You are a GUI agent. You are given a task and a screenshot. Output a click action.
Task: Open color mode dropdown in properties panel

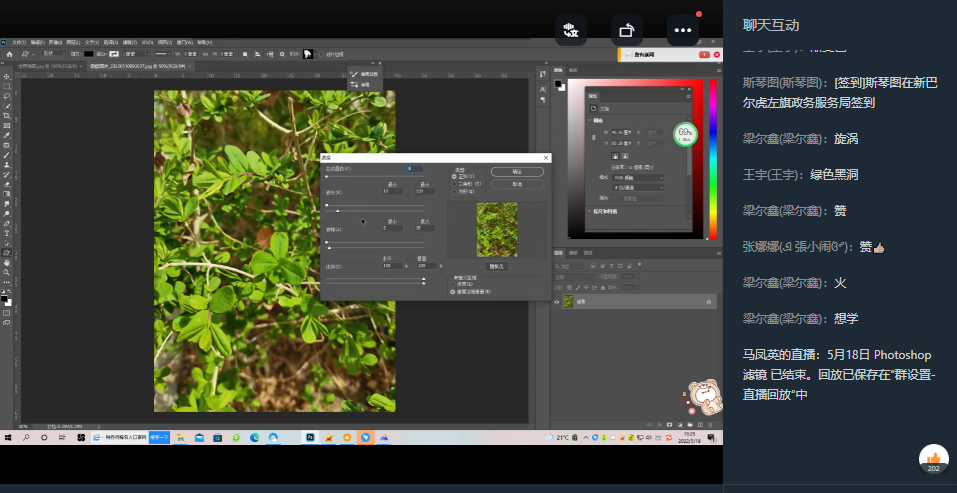pos(637,178)
